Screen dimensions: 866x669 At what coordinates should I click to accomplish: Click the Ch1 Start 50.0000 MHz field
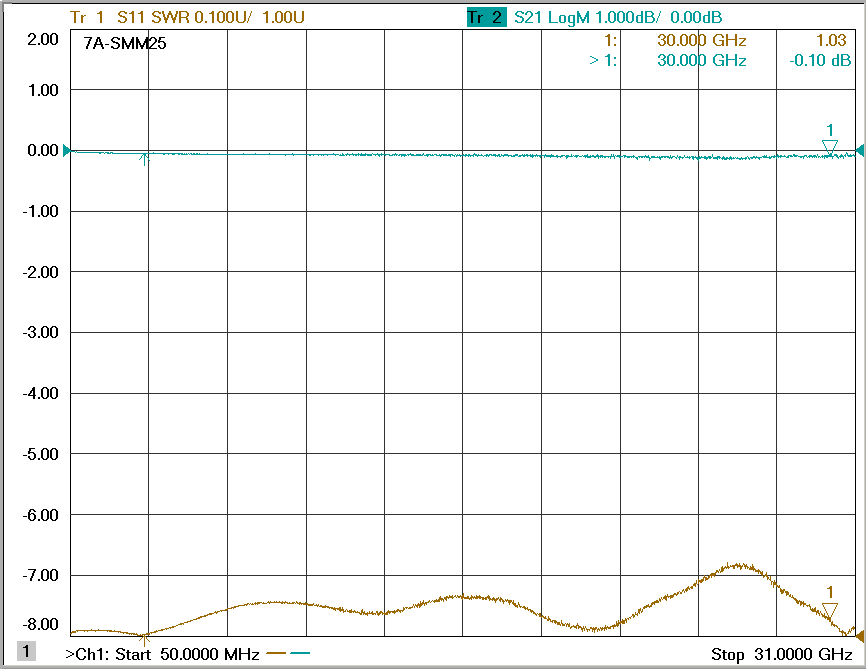click(162, 655)
